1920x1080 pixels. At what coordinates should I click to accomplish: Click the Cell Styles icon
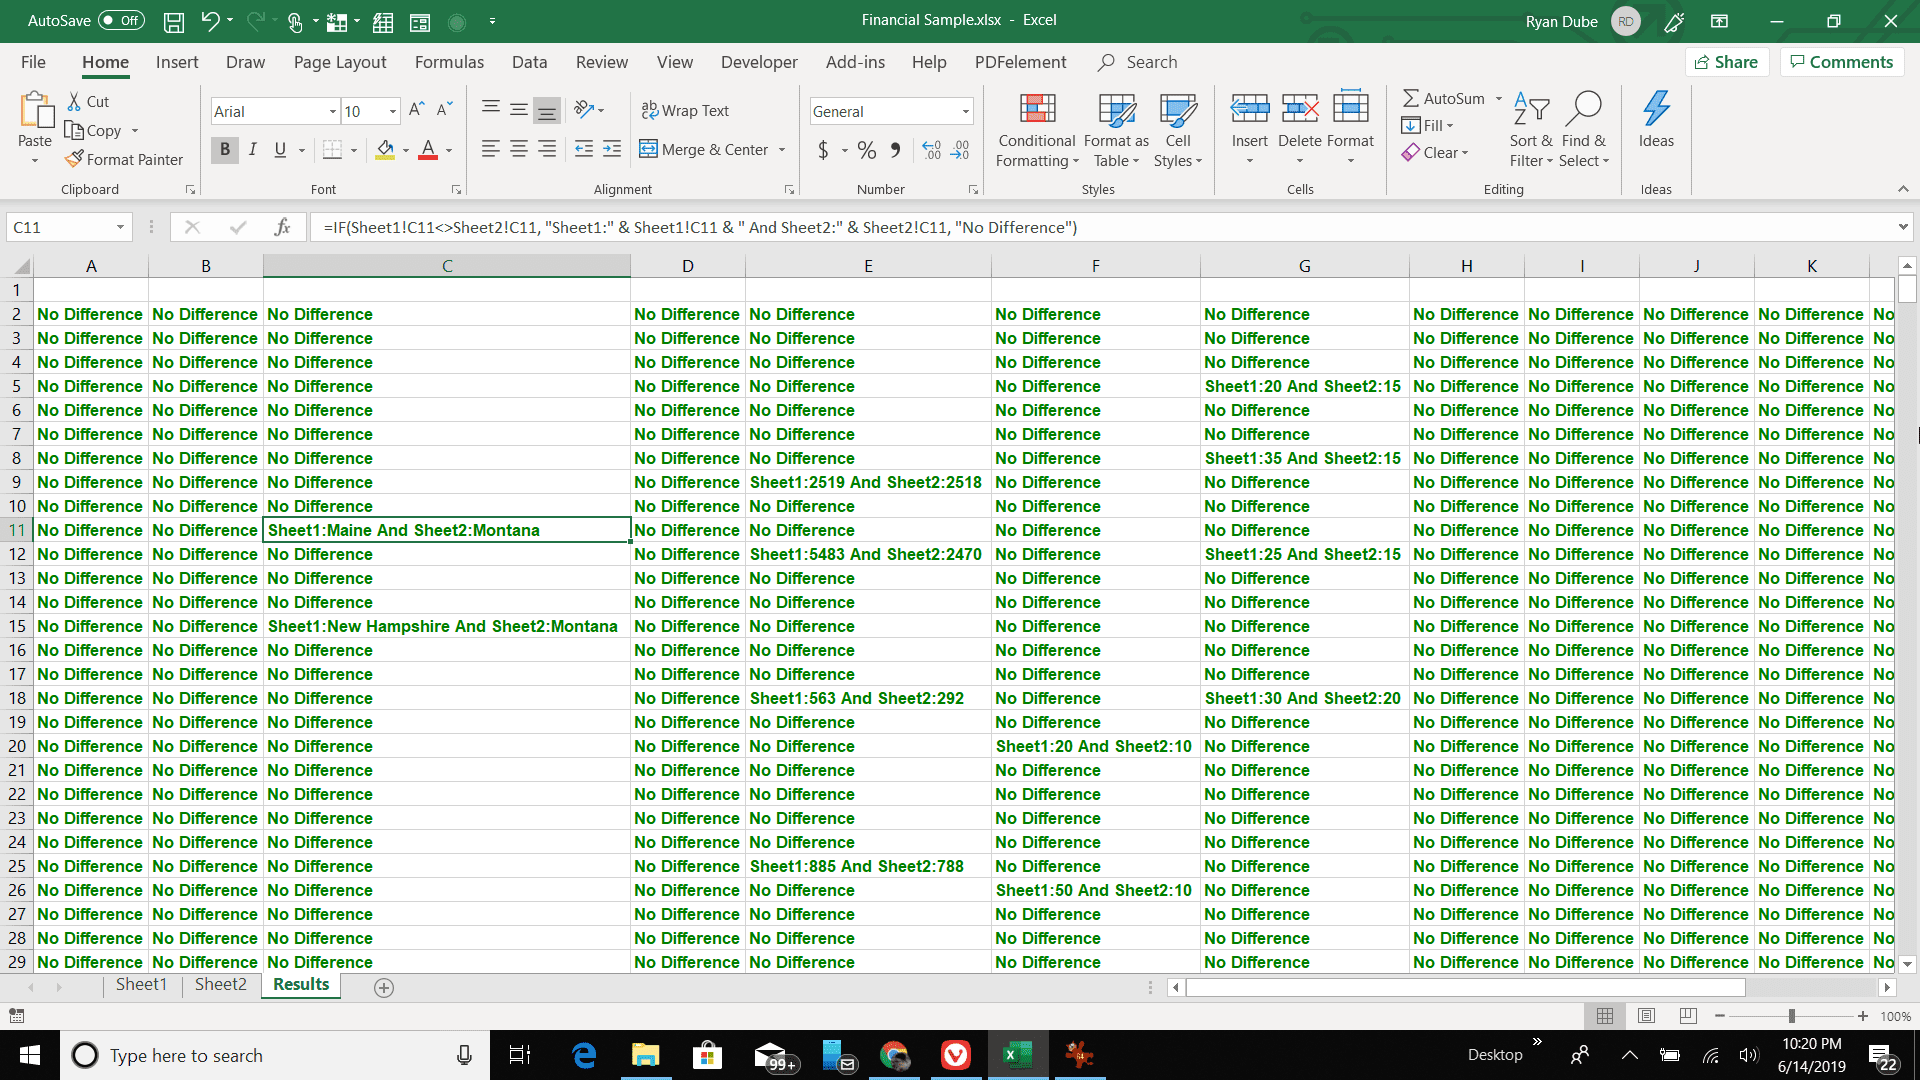(x=1178, y=128)
